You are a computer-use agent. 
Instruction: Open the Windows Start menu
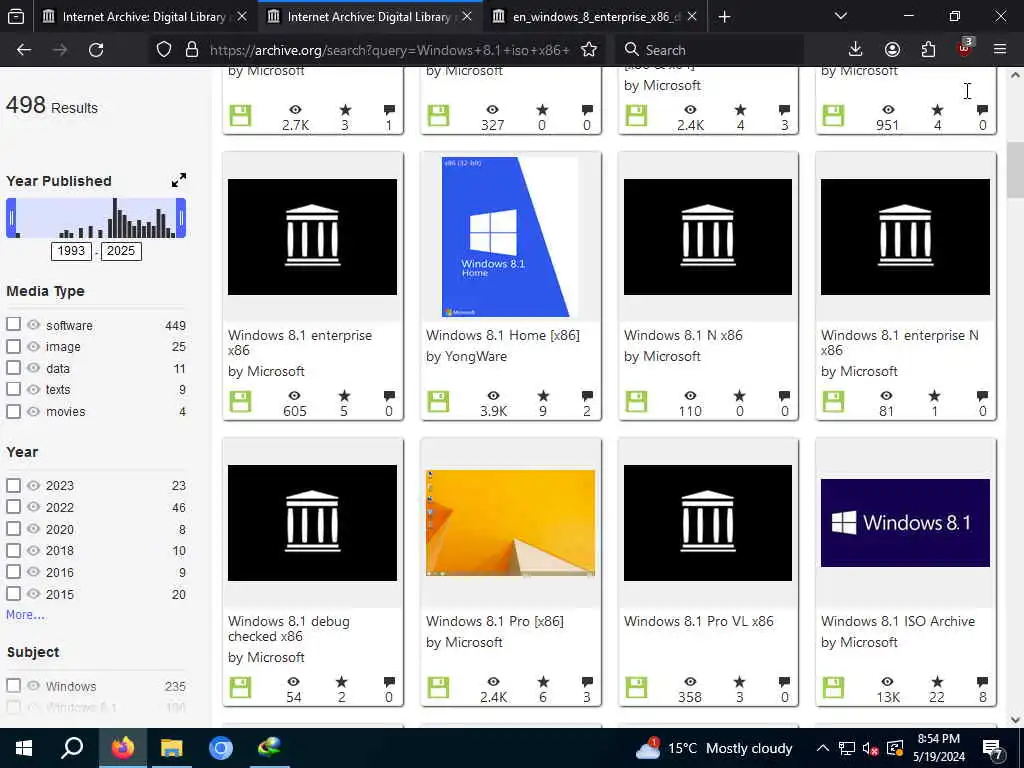pyautogui.click(x=24, y=748)
